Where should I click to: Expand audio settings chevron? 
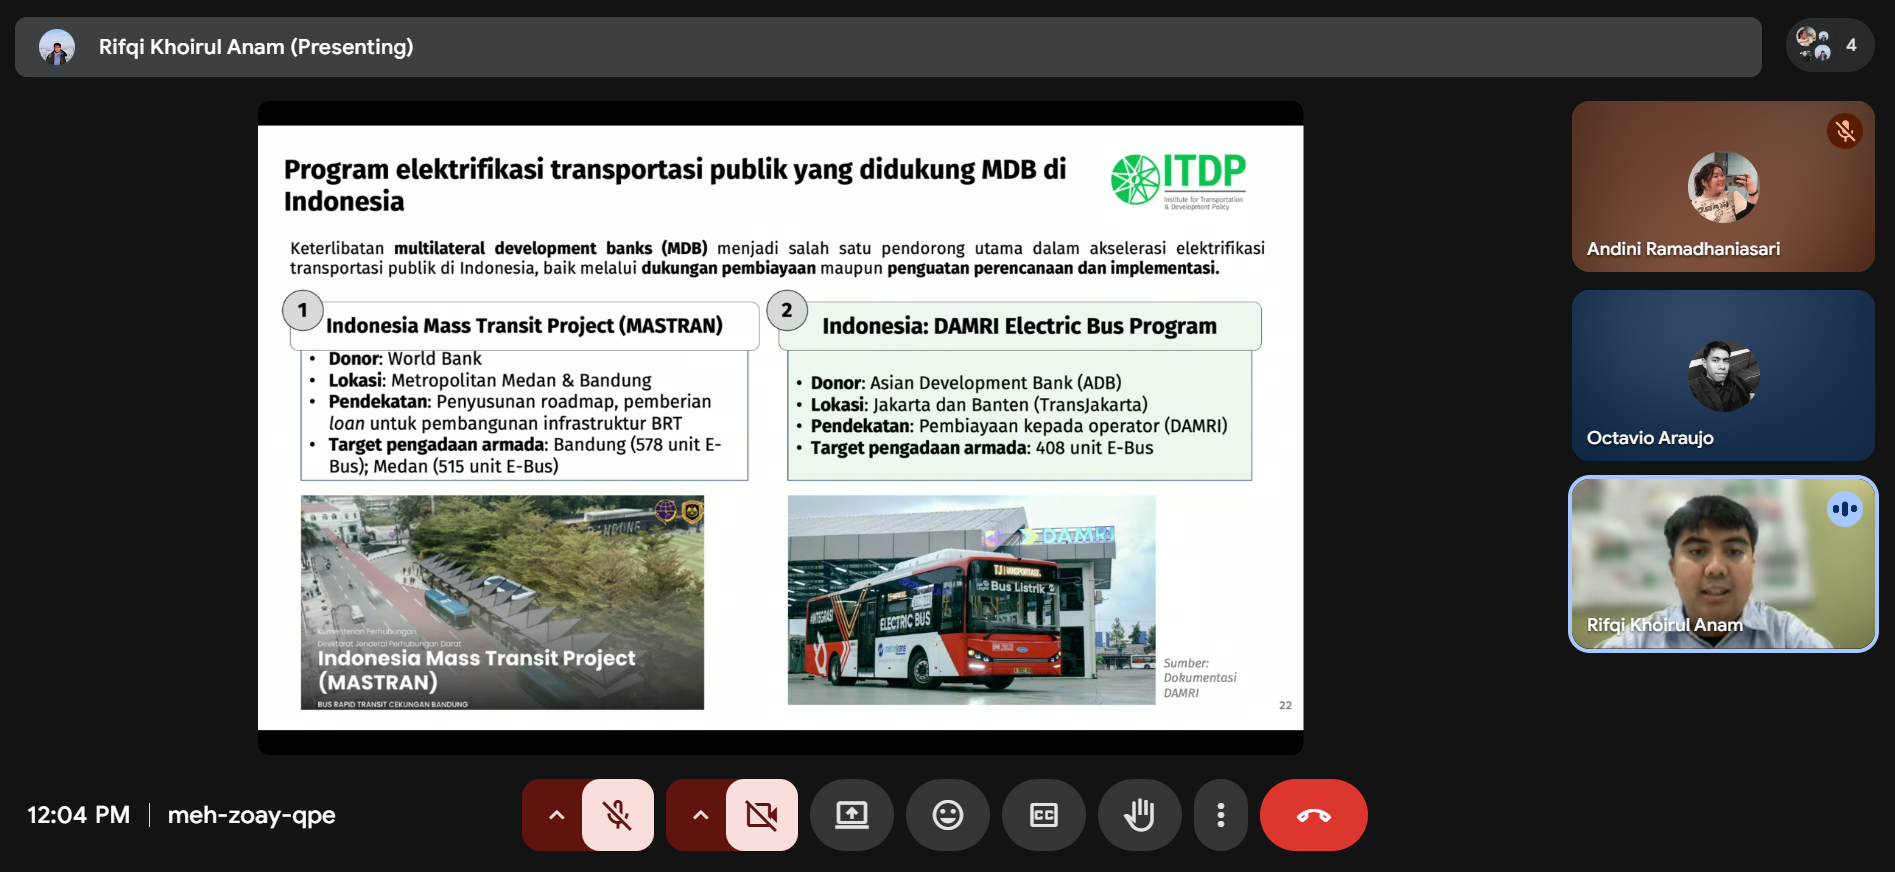556,815
